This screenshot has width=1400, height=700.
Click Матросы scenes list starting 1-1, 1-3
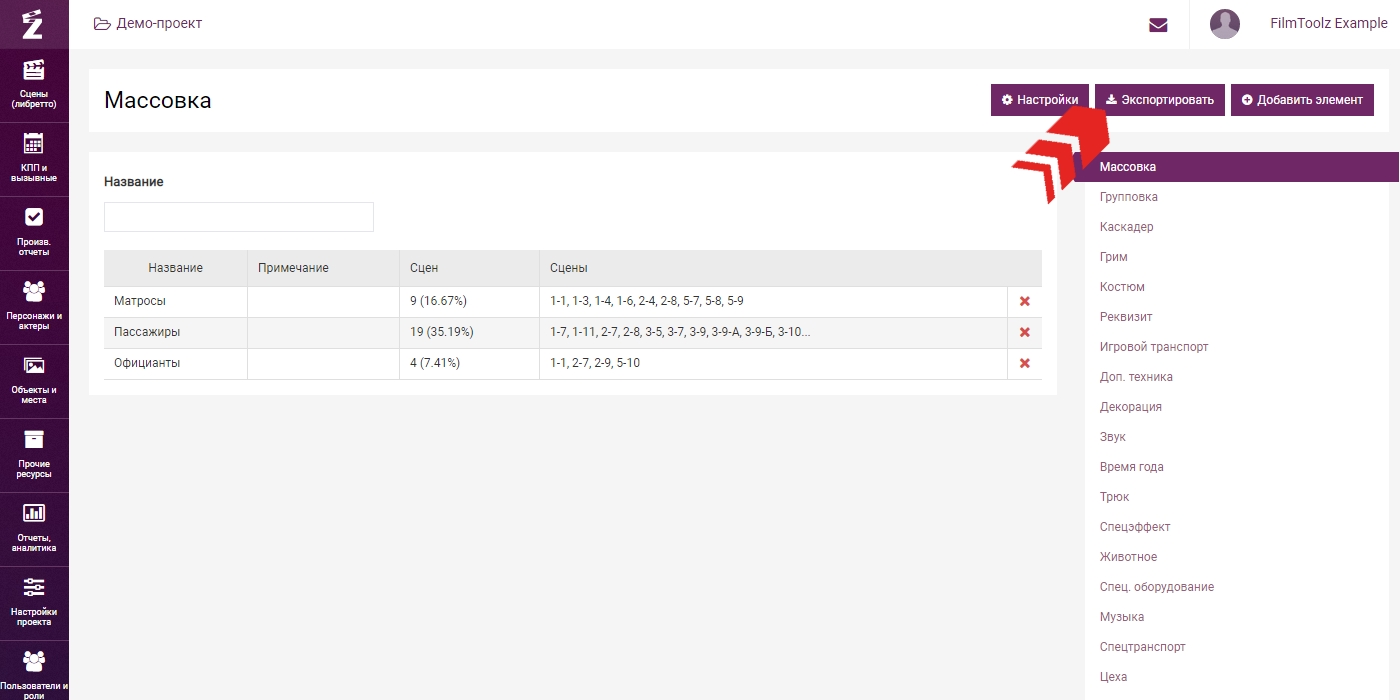pos(647,301)
